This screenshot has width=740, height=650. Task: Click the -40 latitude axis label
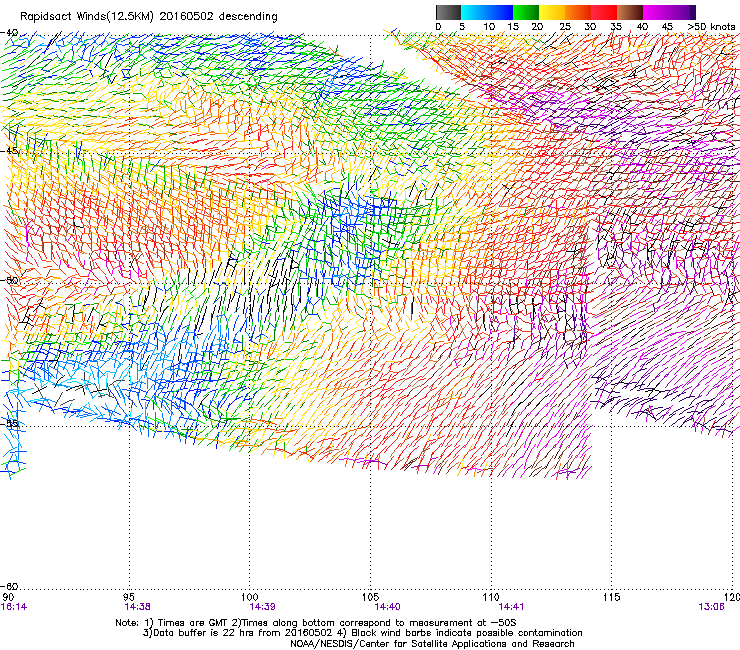9,33
